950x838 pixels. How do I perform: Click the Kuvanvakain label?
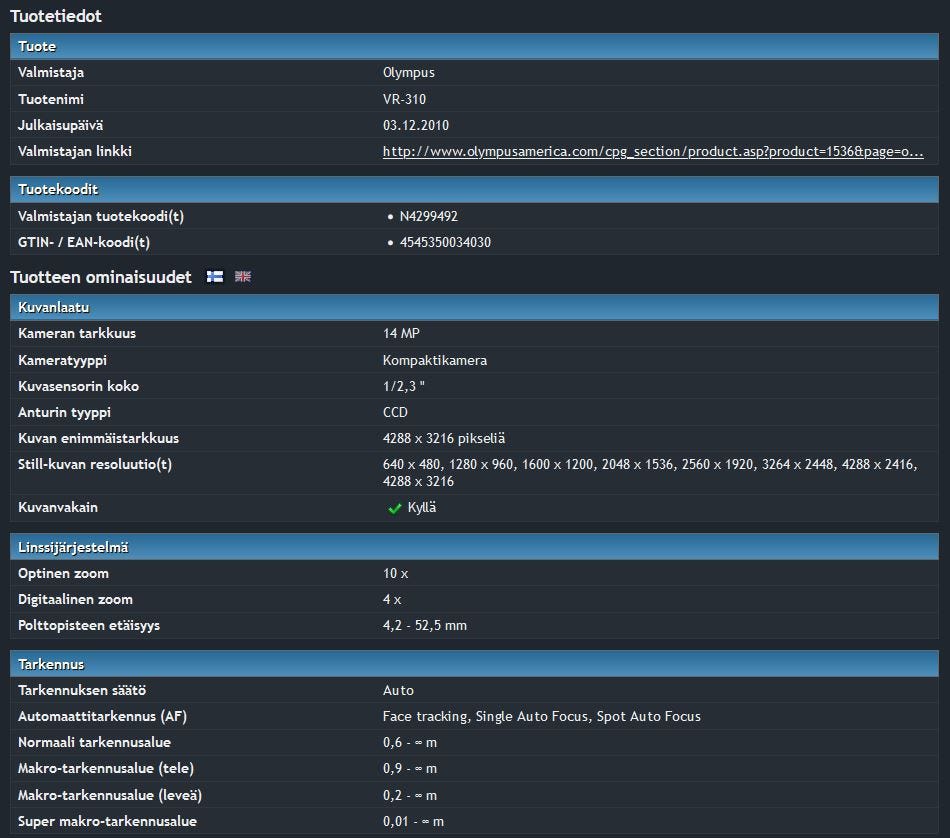click(x=58, y=507)
